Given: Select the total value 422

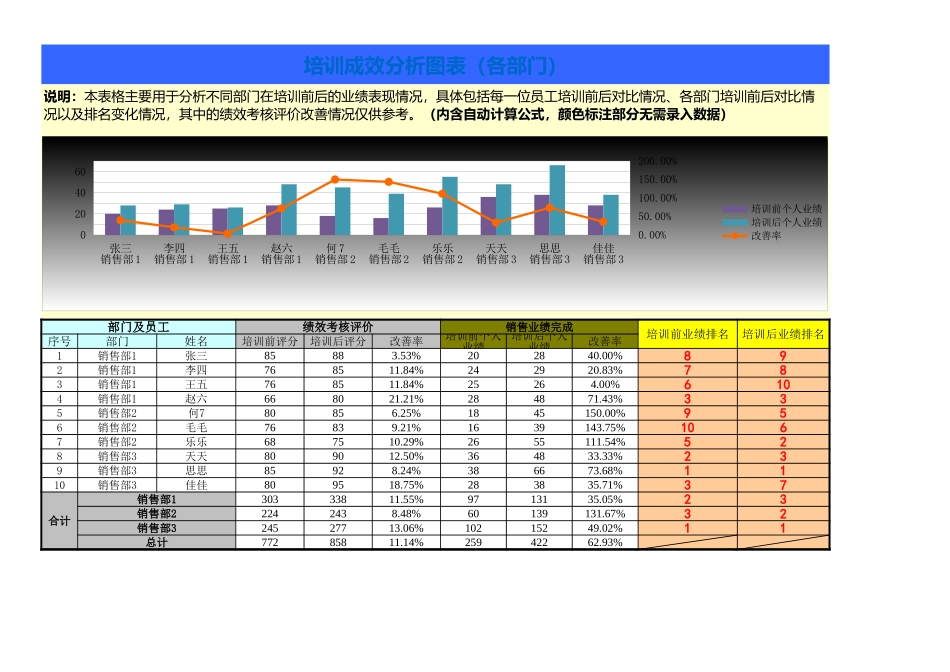Looking at the screenshot, I should click(x=539, y=543).
